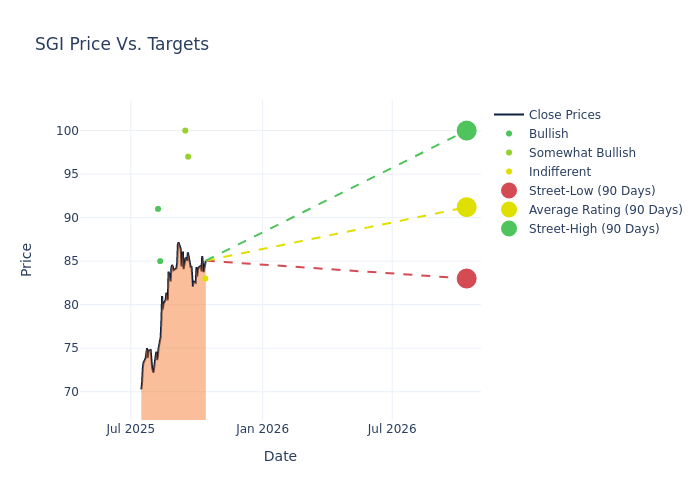The height and width of the screenshot is (500, 700).
Task: Click the Date axis title
Action: pos(280,456)
